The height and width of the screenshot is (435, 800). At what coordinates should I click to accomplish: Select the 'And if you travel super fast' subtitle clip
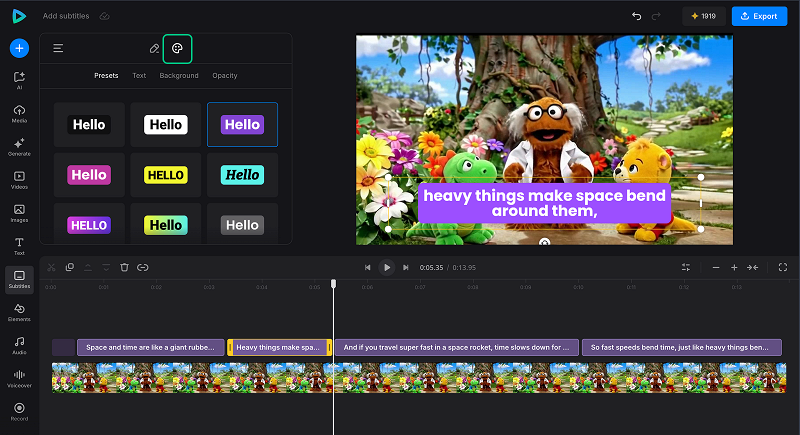pos(457,347)
